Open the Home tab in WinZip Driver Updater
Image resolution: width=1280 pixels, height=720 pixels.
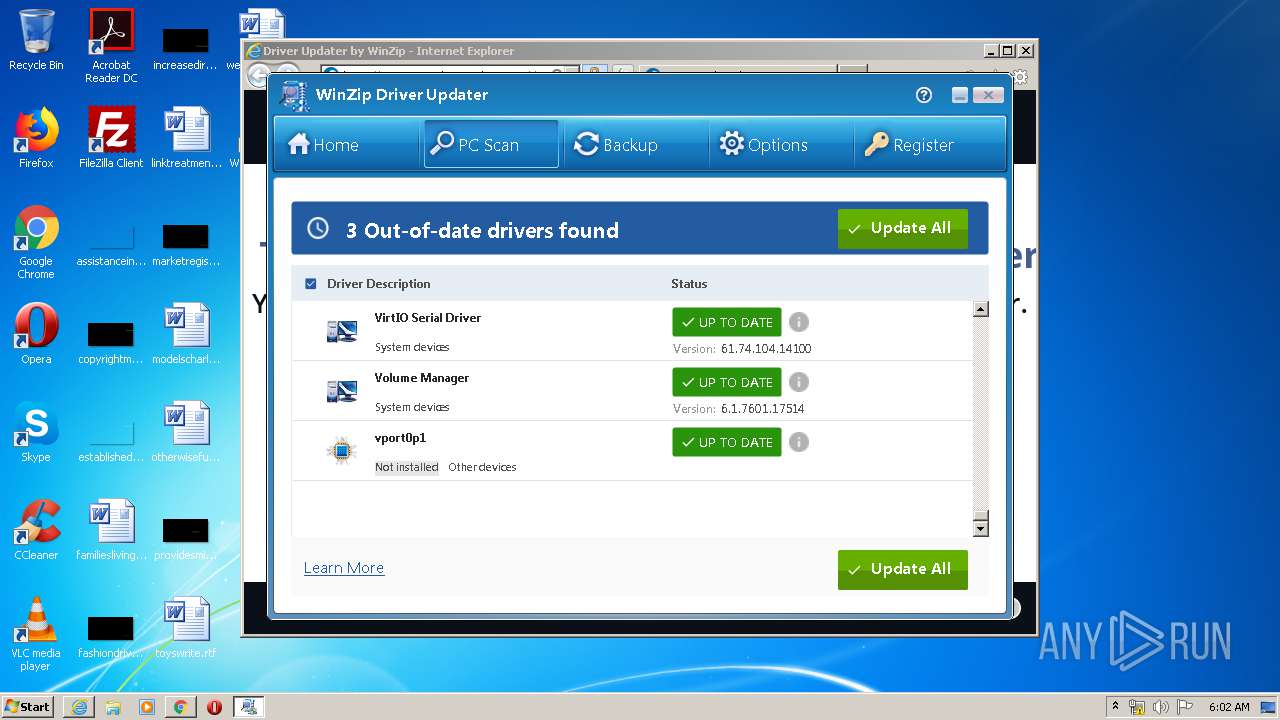click(347, 145)
